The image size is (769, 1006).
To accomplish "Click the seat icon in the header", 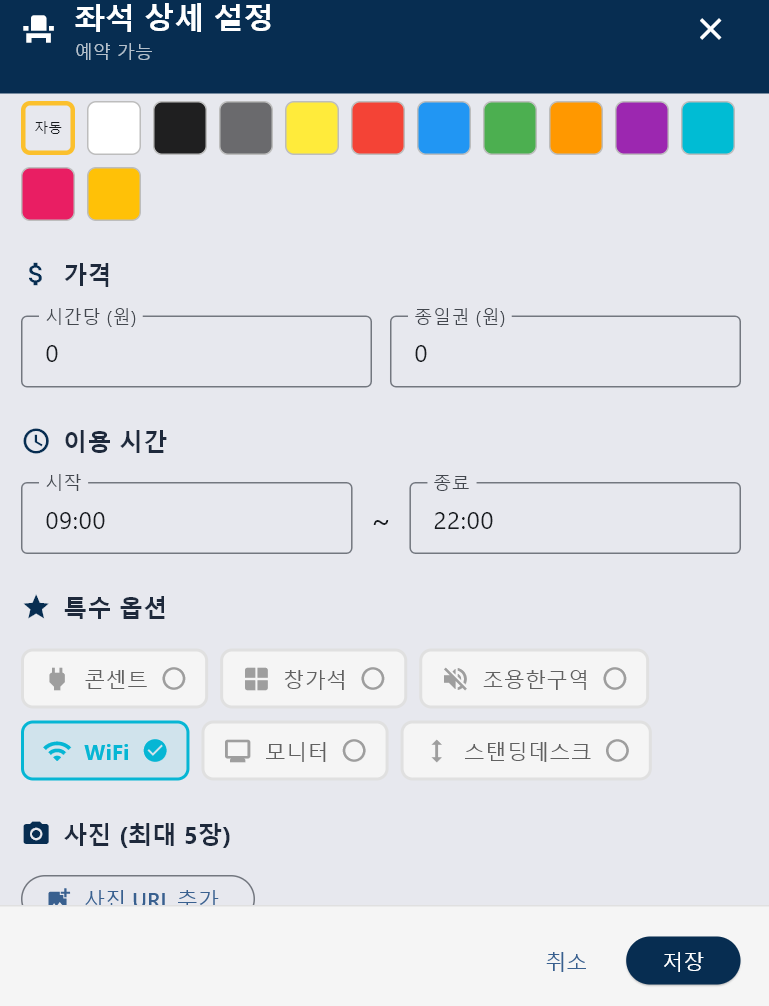I will pos(38,29).
